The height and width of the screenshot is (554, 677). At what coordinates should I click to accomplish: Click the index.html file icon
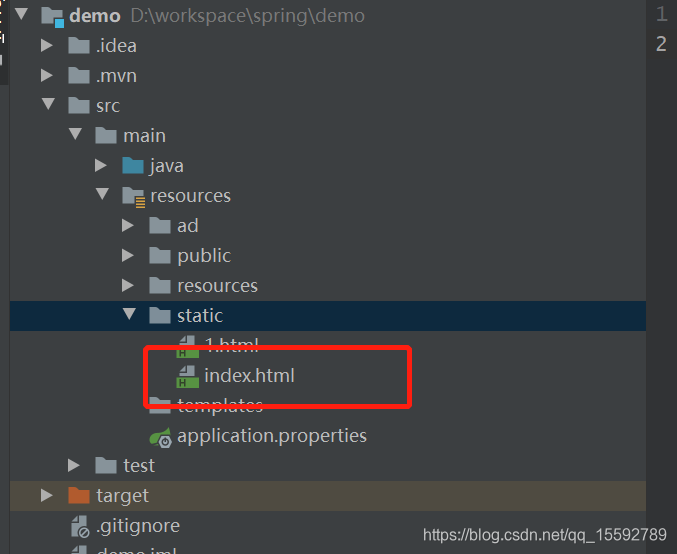click(x=188, y=376)
